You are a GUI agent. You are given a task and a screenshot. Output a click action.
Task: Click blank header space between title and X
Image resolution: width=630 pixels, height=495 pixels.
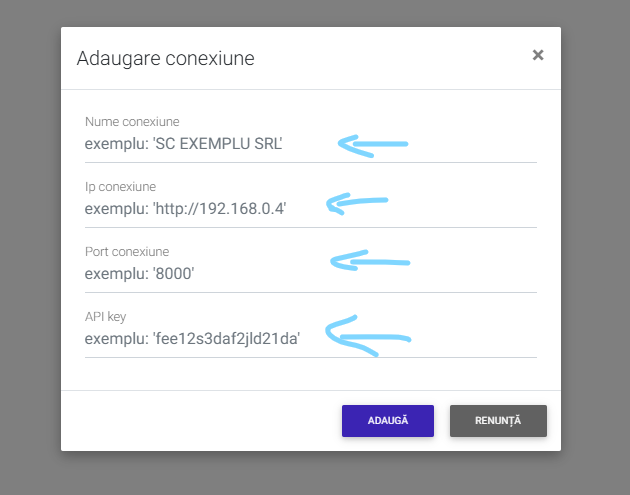pos(400,58)
